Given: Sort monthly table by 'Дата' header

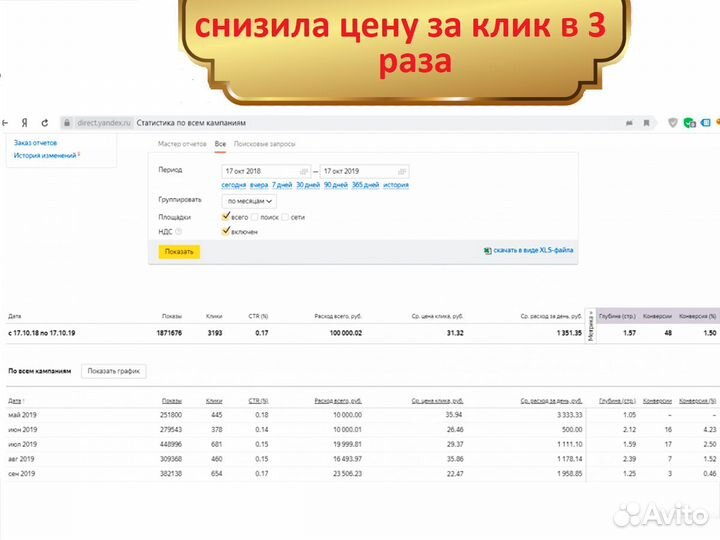Looking at the screenshot, I should pyautogui.click(x=15, y=401).
